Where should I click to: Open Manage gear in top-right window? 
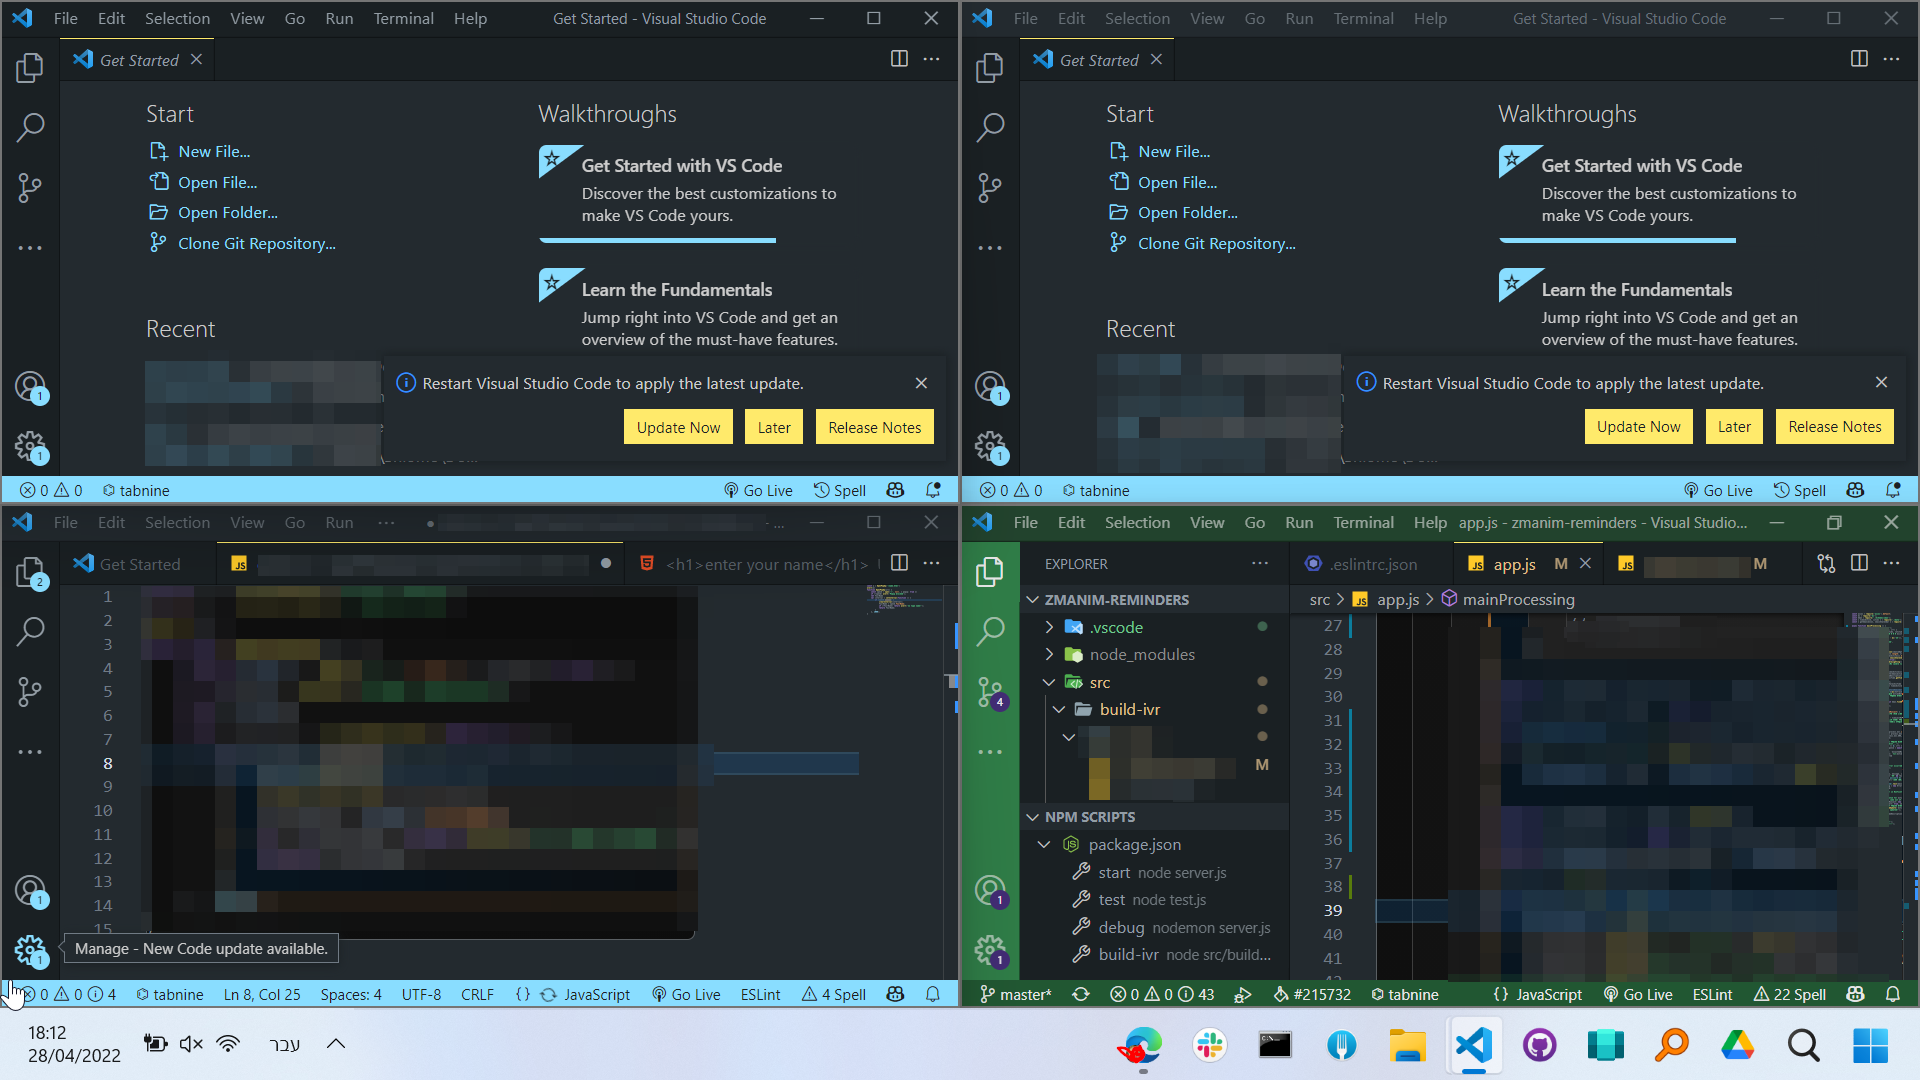pyautogui.click(x=990, y=447)
